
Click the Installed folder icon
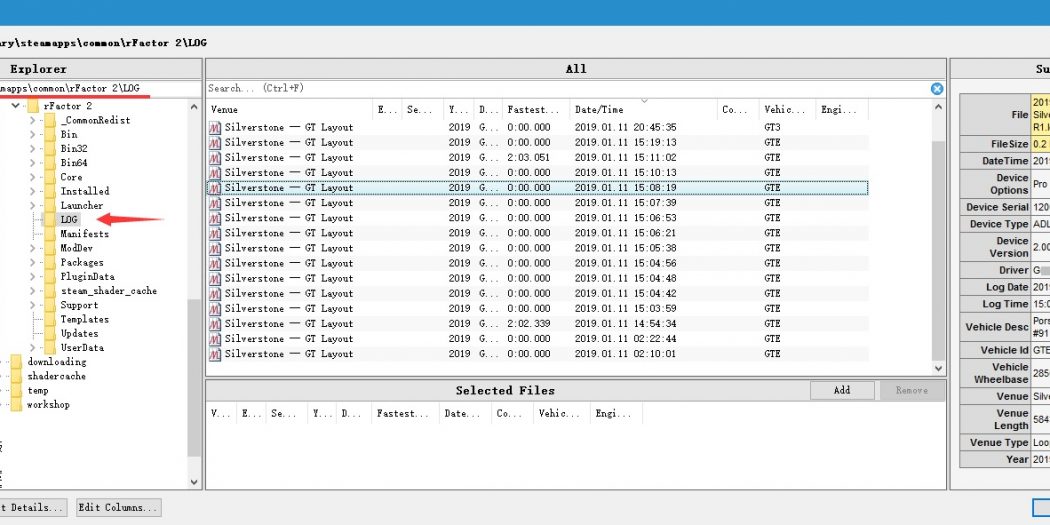click(x=50, y=191)
